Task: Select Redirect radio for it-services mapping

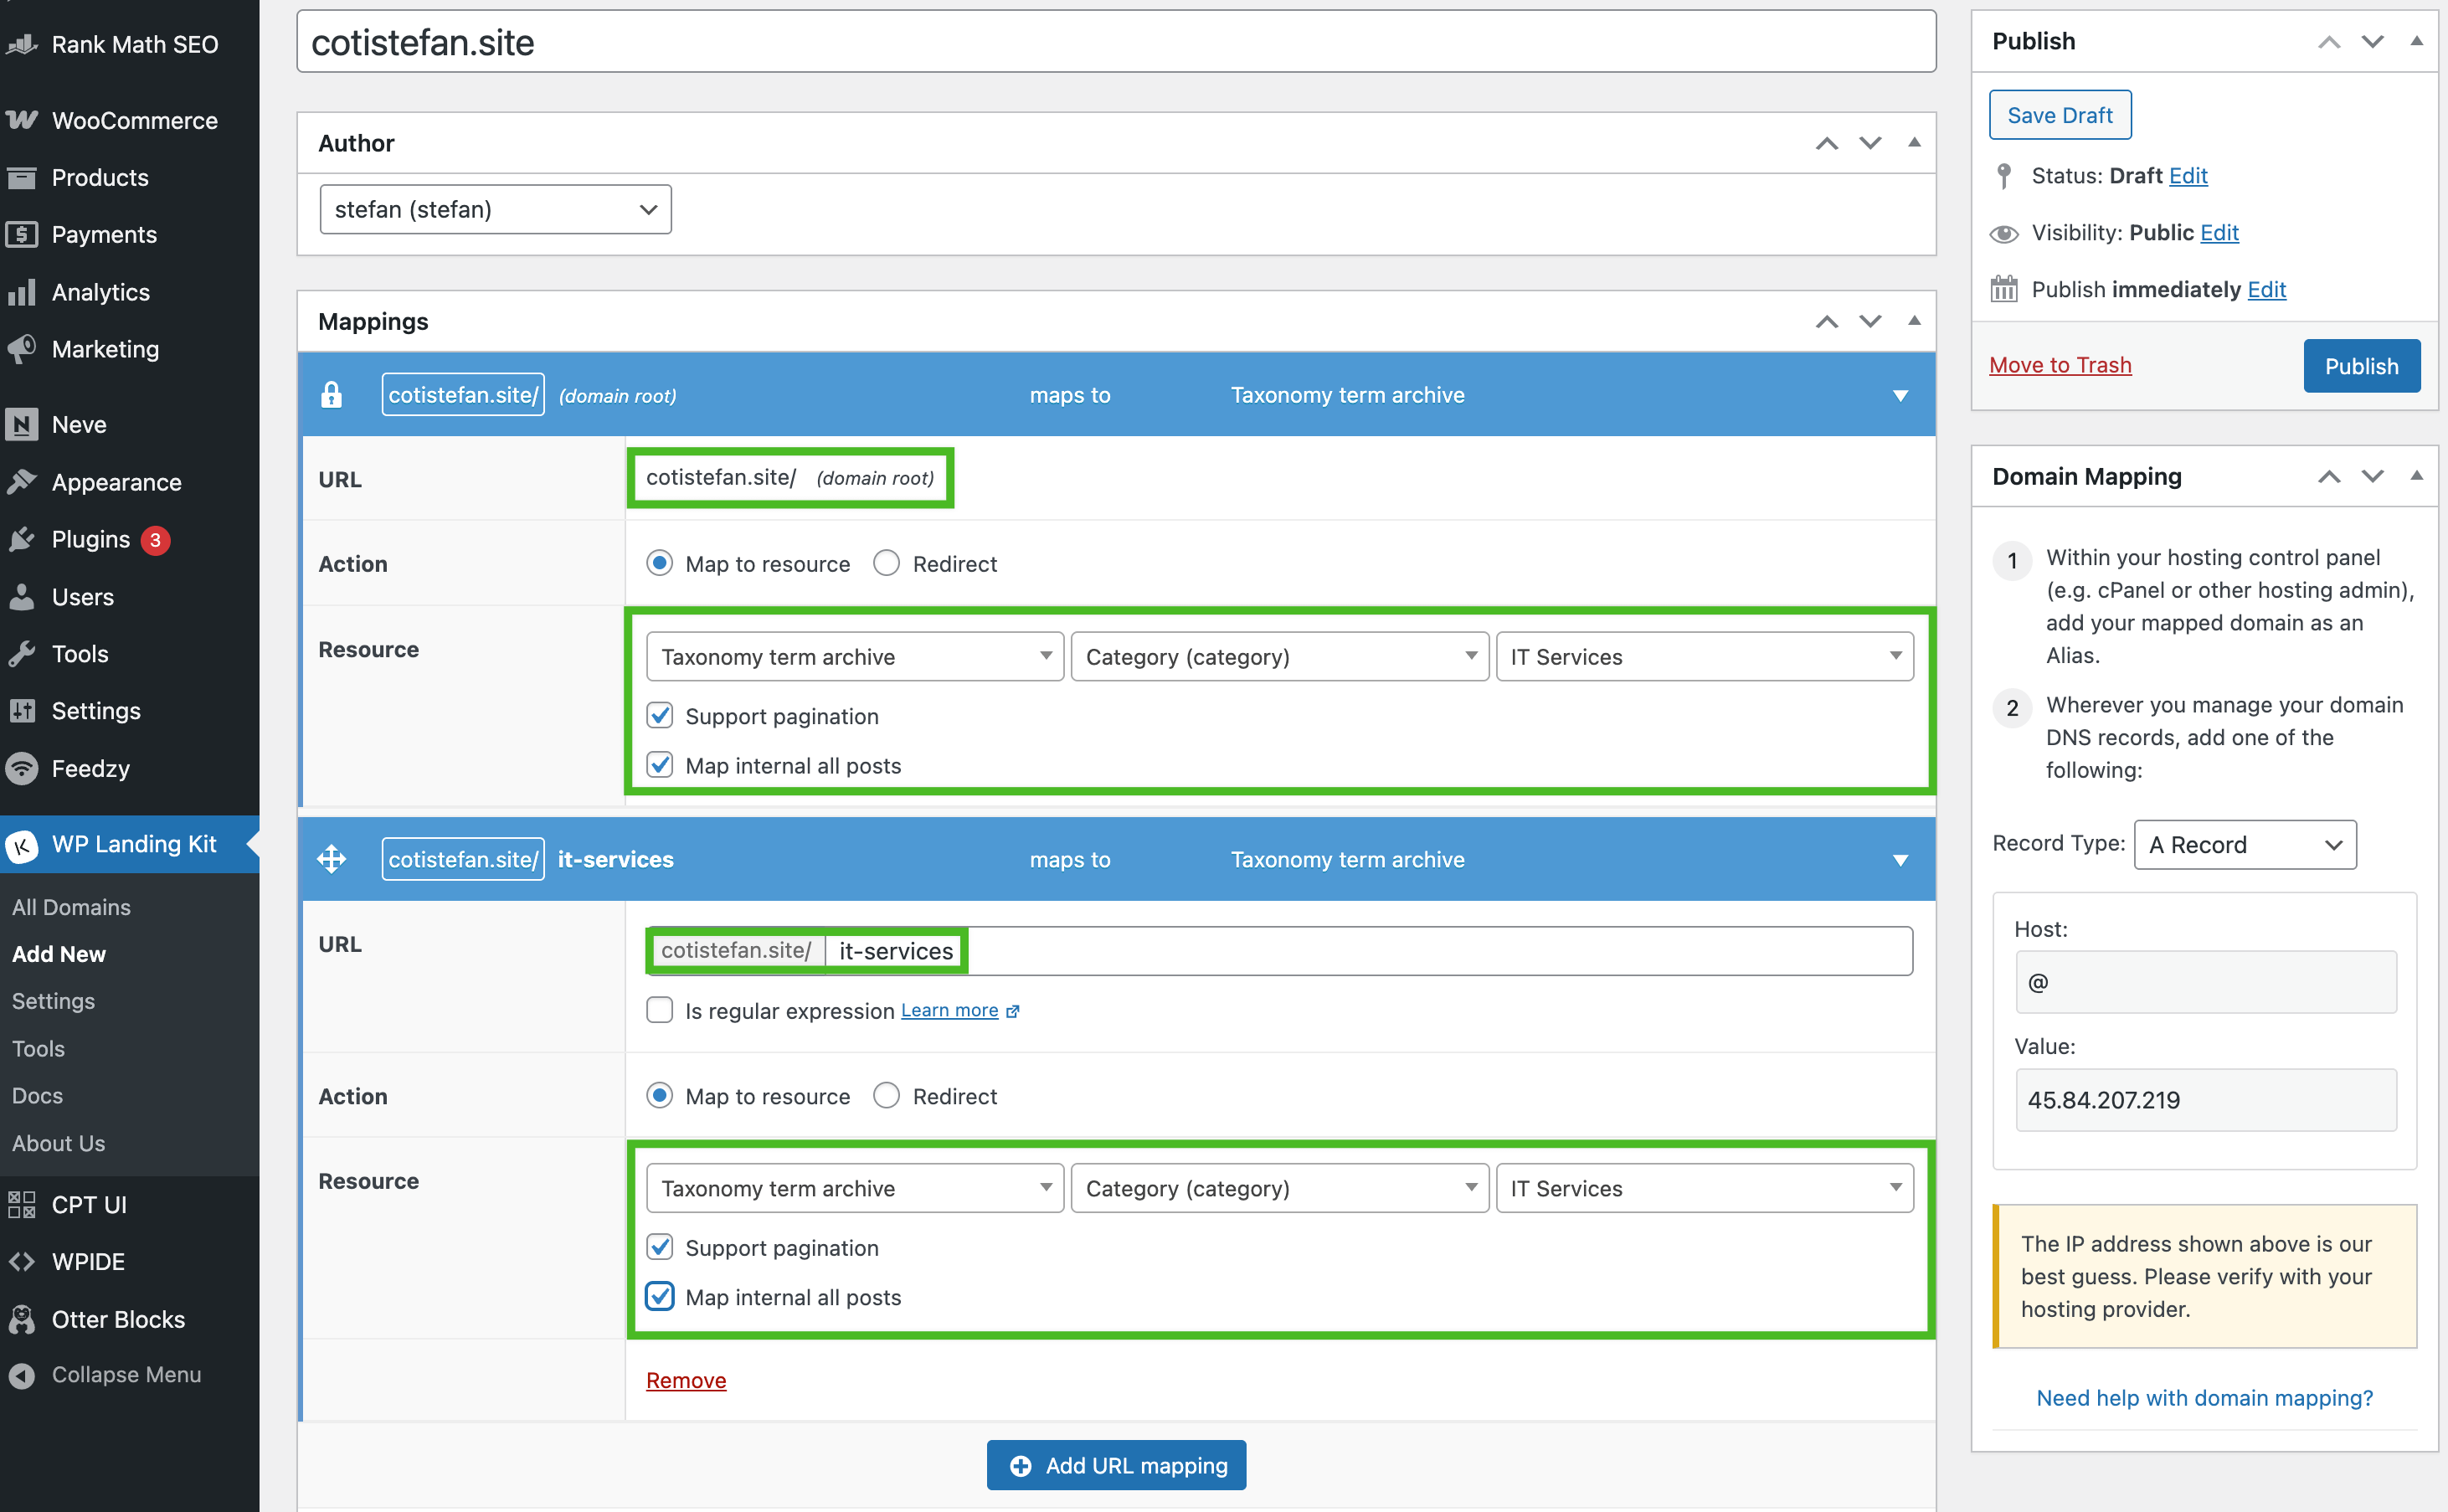Action: (886, 1096)
